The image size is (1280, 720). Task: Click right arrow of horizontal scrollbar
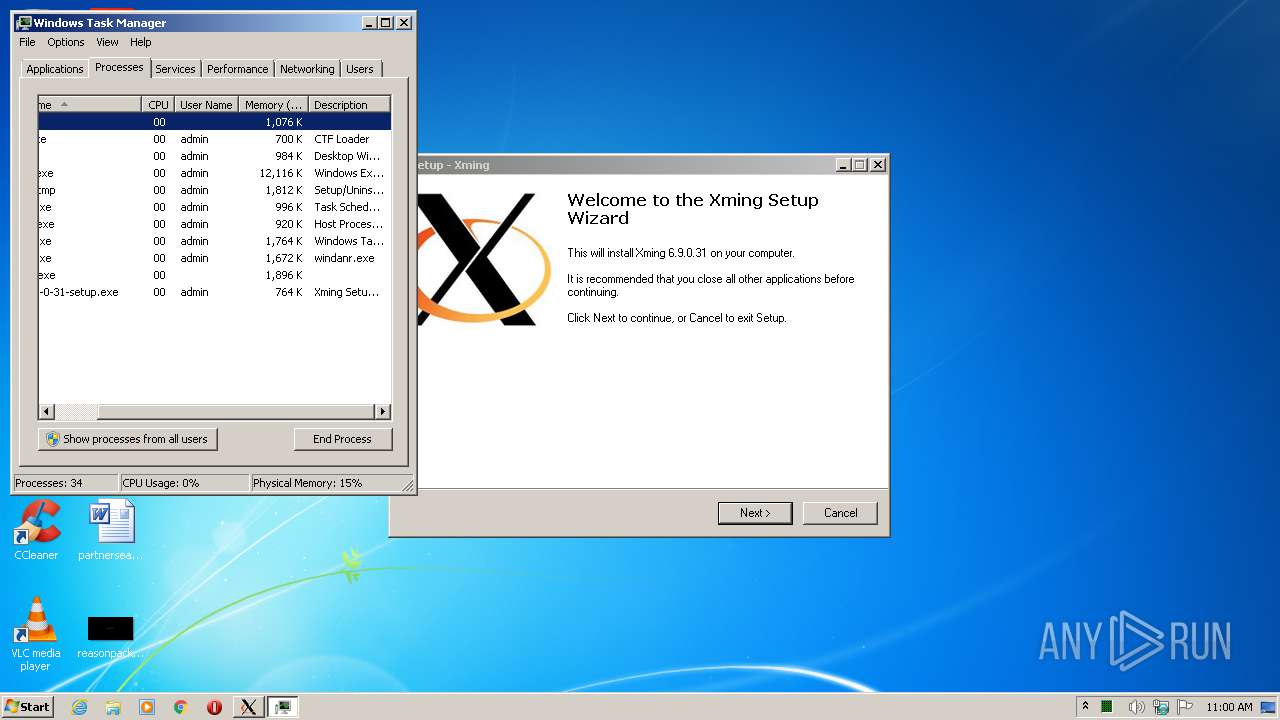(382, 411)
